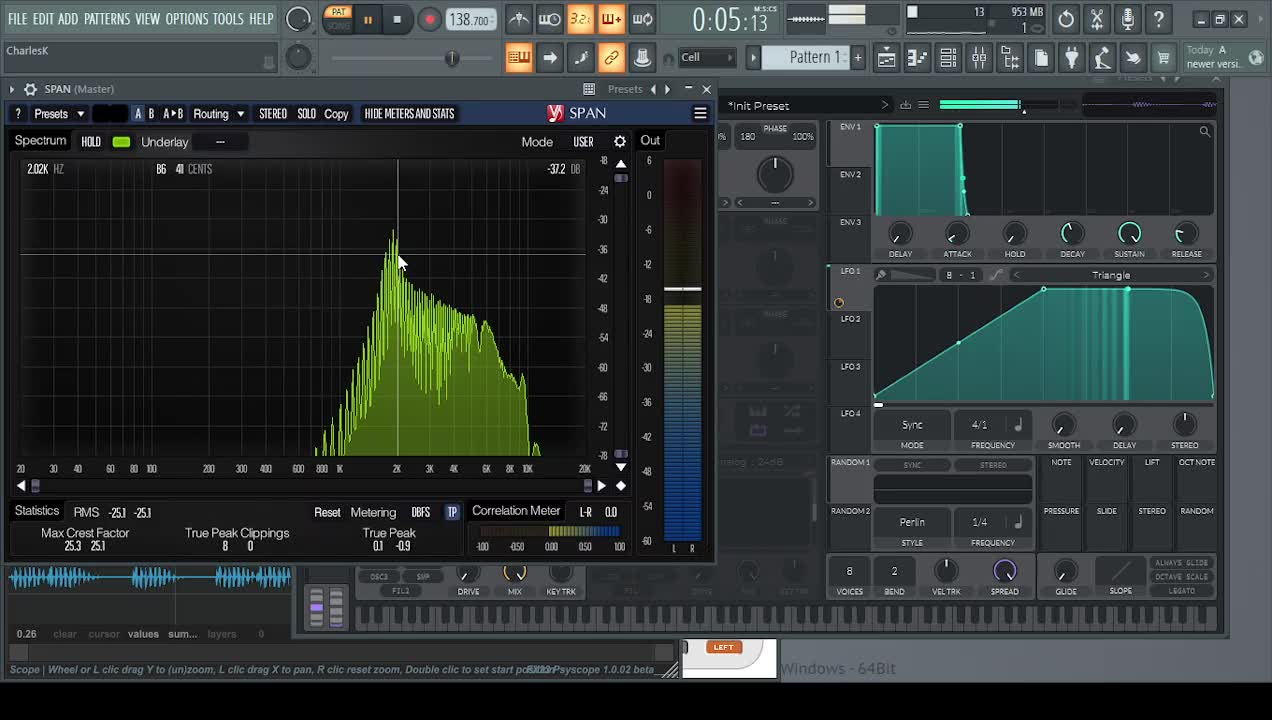Toggle PAT/SONG mode switch
Screen dimensions: 1272x720
(338, 19)
